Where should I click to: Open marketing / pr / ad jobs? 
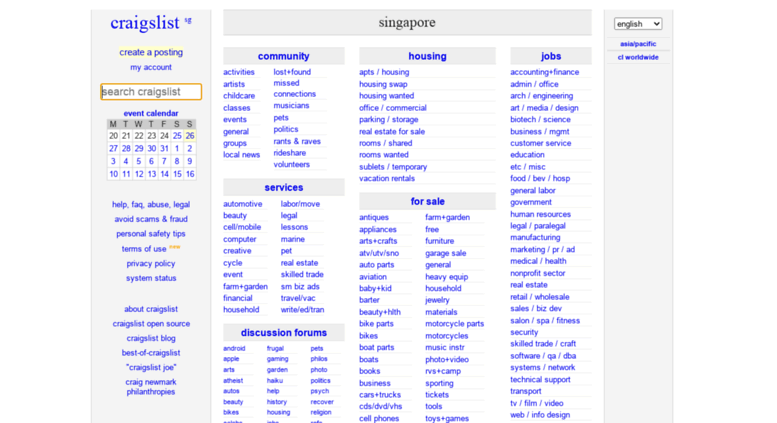(543, 250)
